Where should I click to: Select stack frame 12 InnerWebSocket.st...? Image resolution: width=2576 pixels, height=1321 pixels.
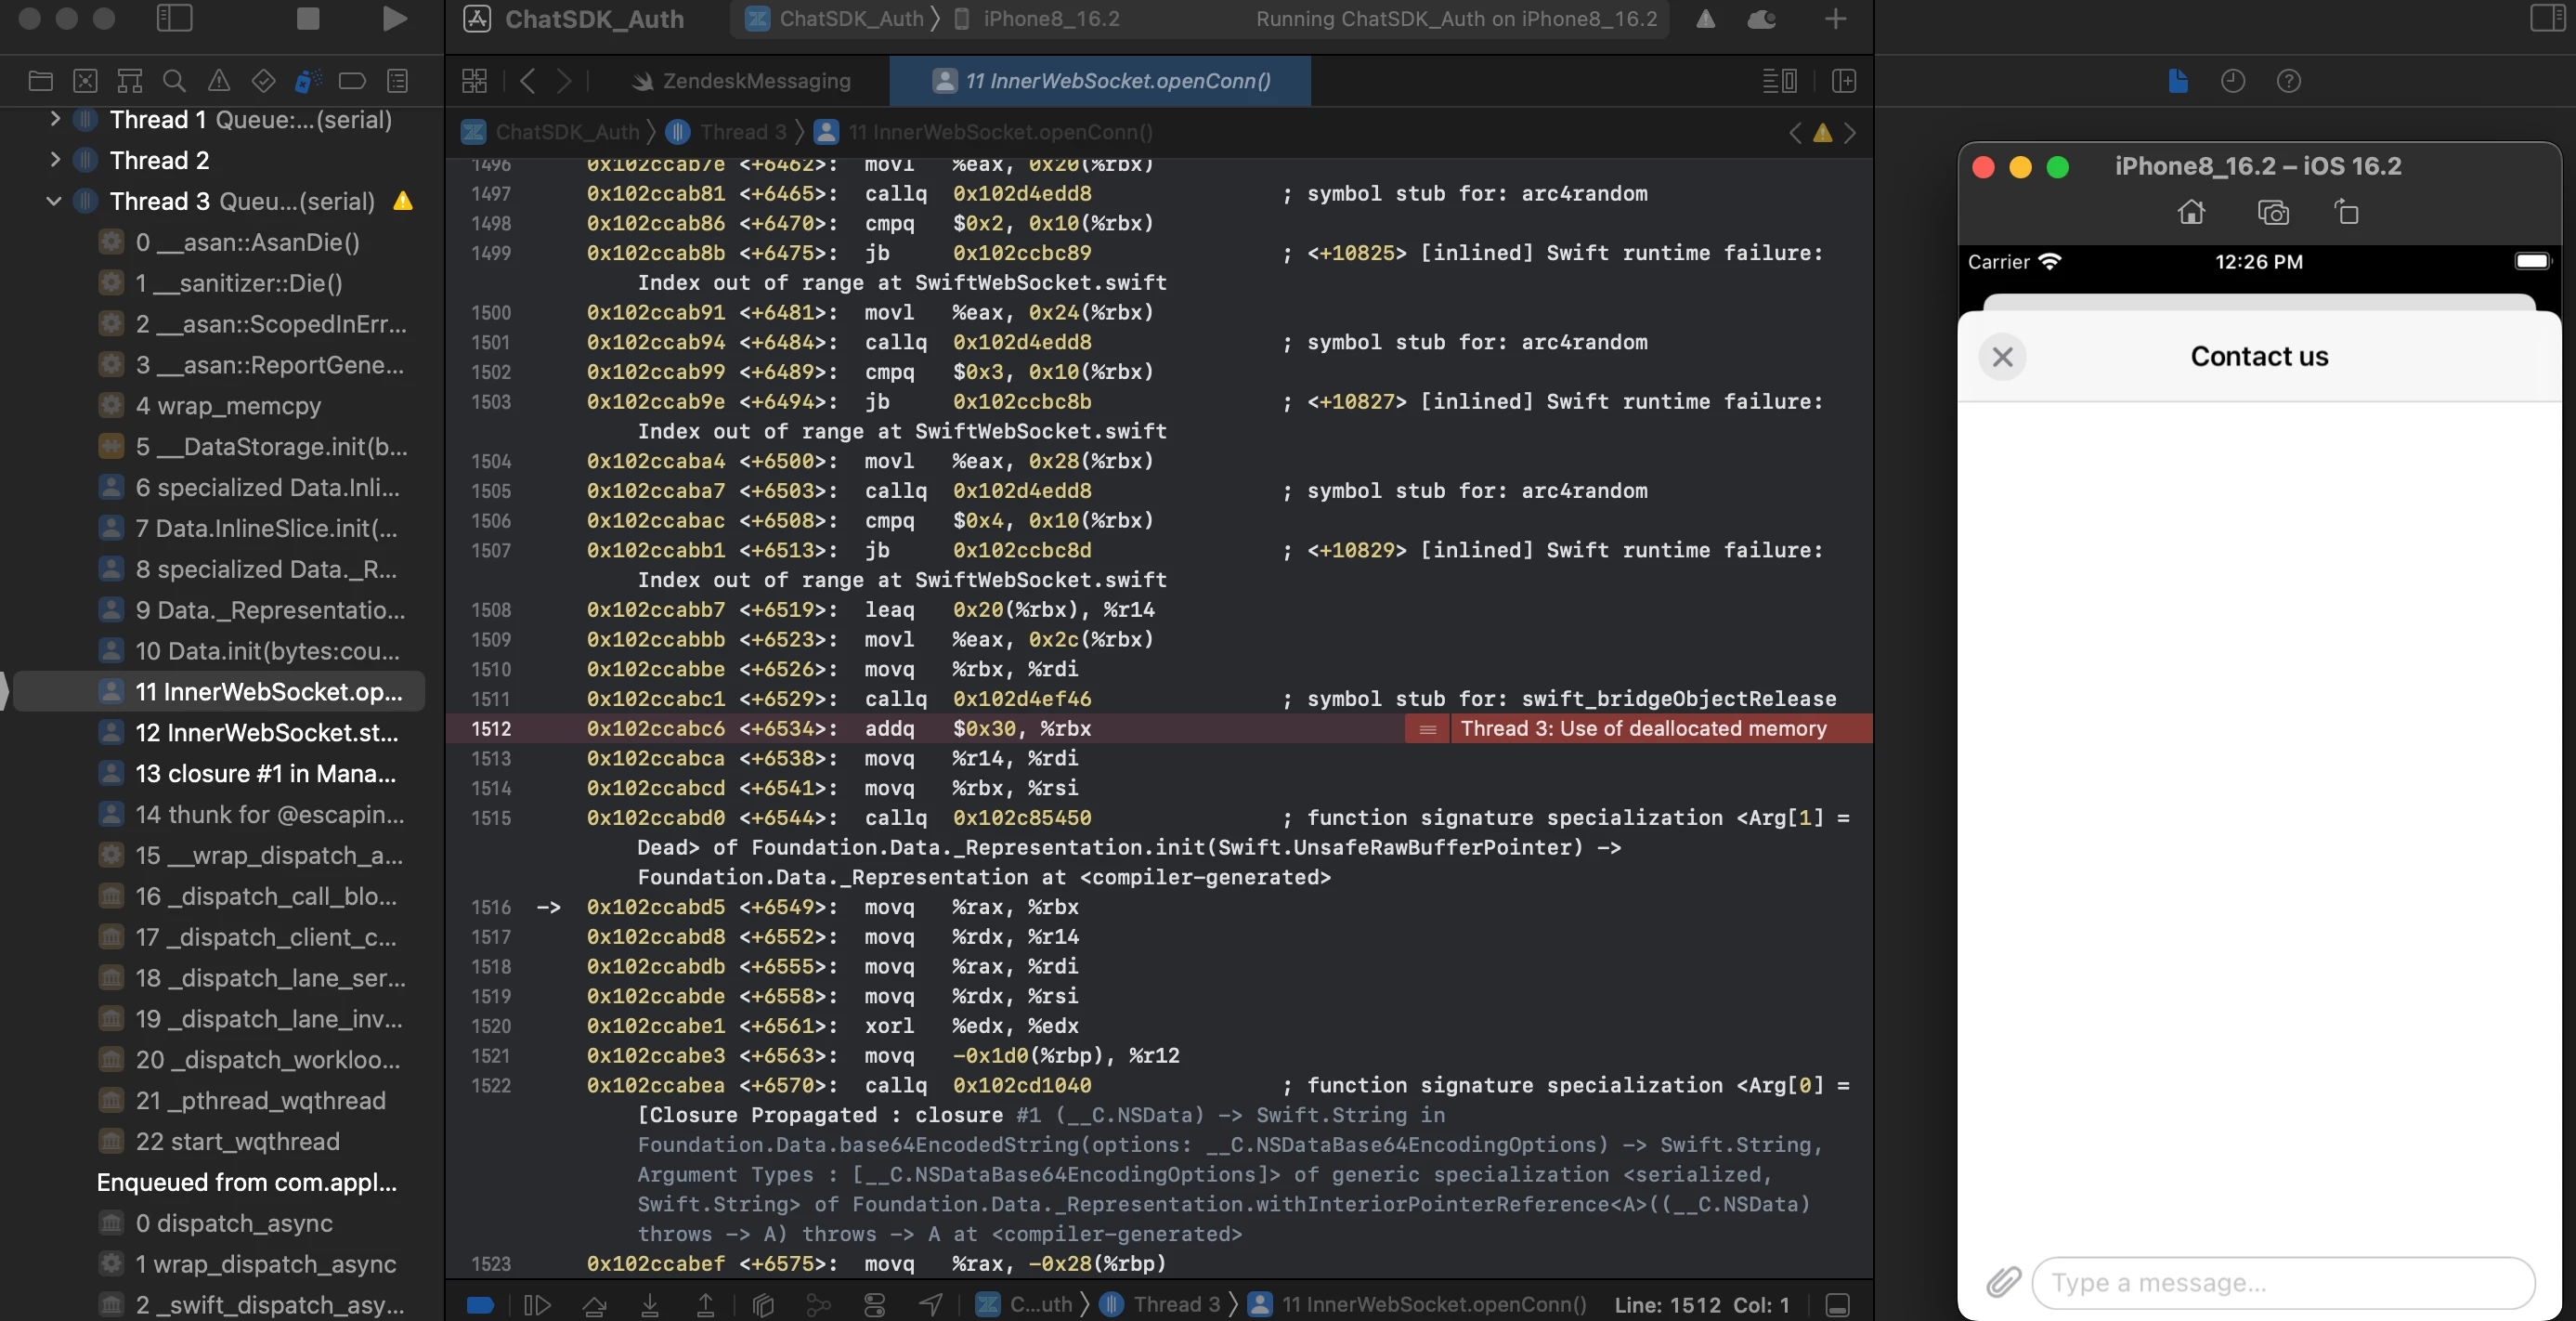pos(266,732)
